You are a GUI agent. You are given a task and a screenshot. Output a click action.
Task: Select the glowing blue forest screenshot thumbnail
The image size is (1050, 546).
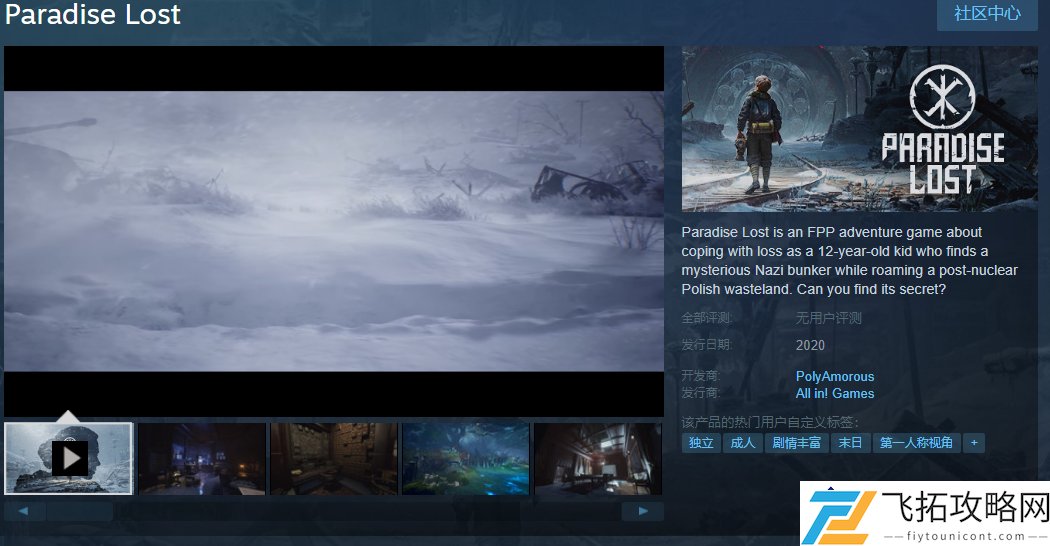pos(465,459)
